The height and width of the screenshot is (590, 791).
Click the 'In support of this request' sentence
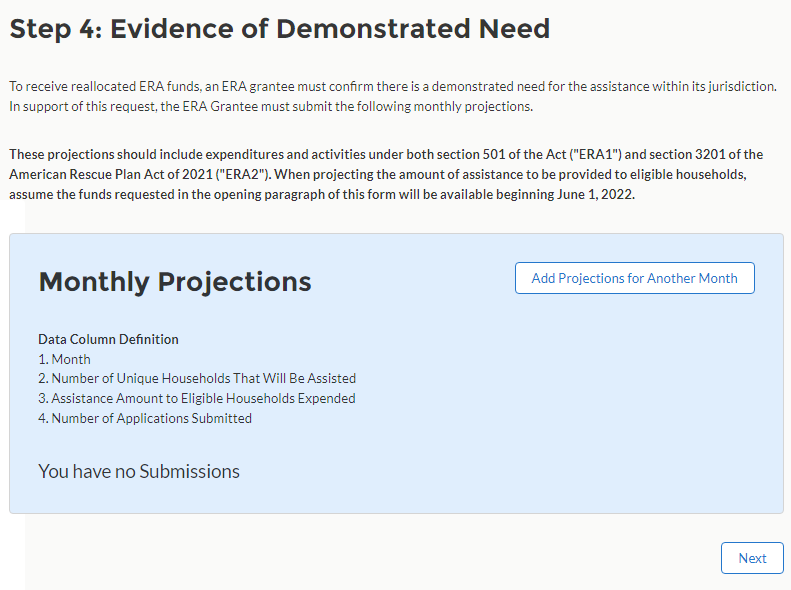pos(270,106)
